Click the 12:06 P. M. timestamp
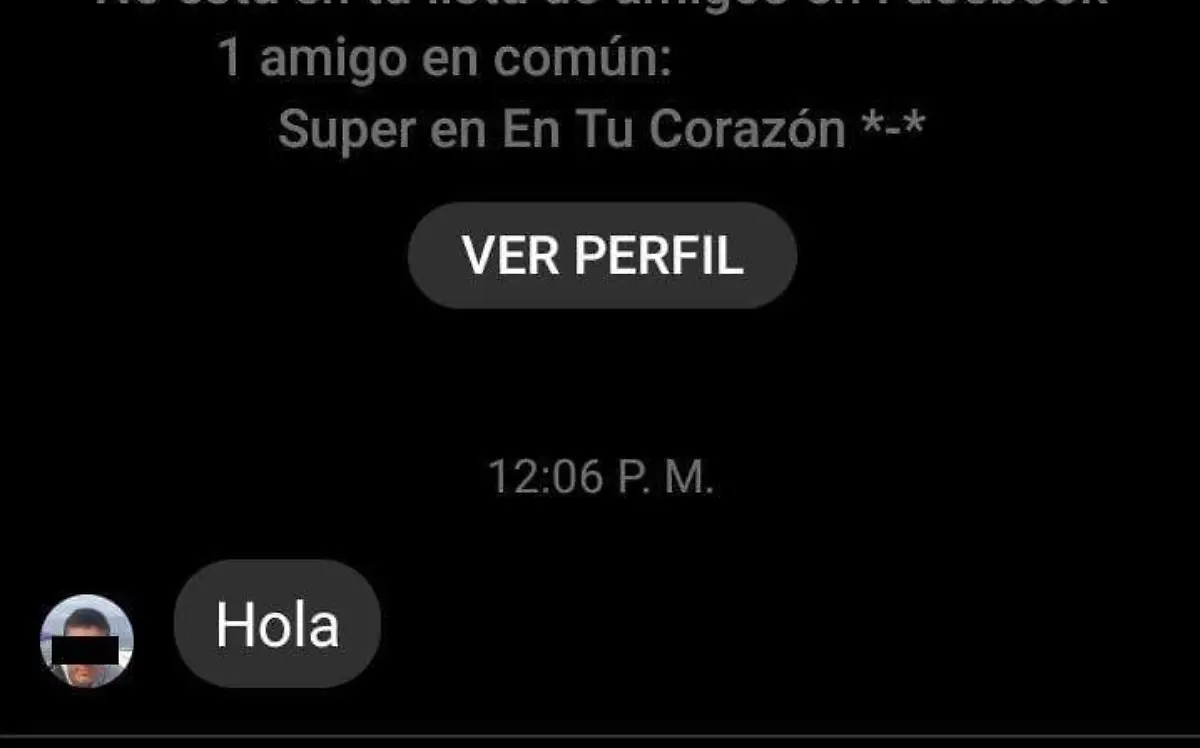The image size is (1200, 748). (600, 478)
